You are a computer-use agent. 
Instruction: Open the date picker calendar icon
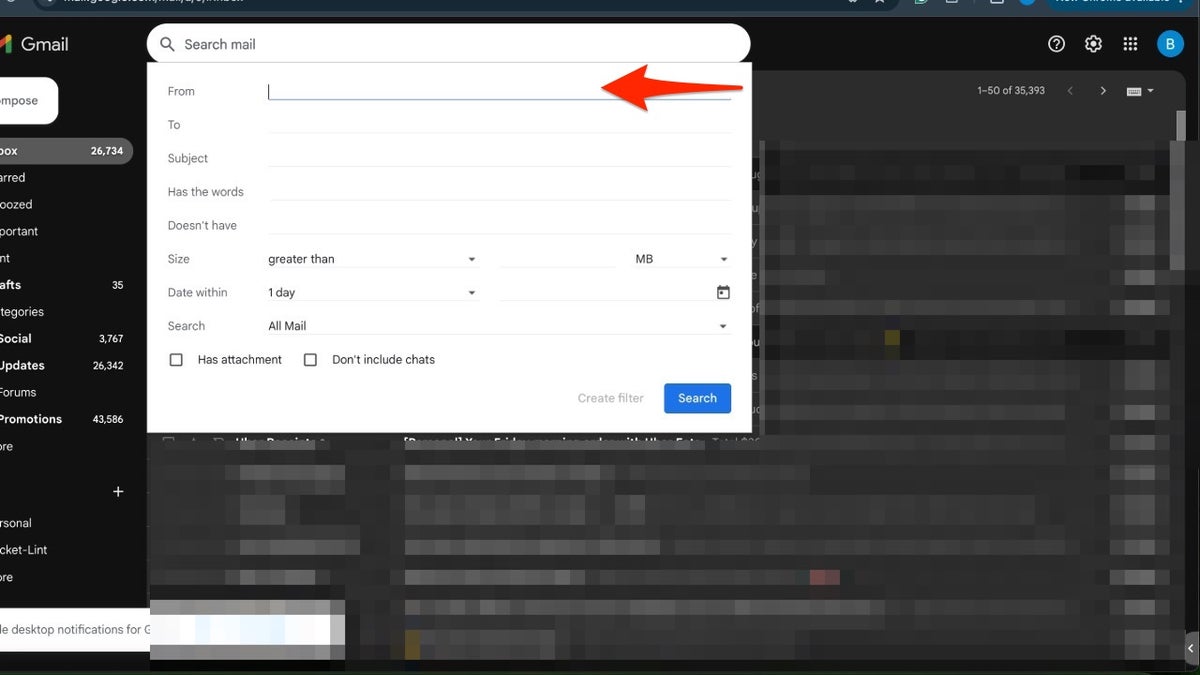722,292
